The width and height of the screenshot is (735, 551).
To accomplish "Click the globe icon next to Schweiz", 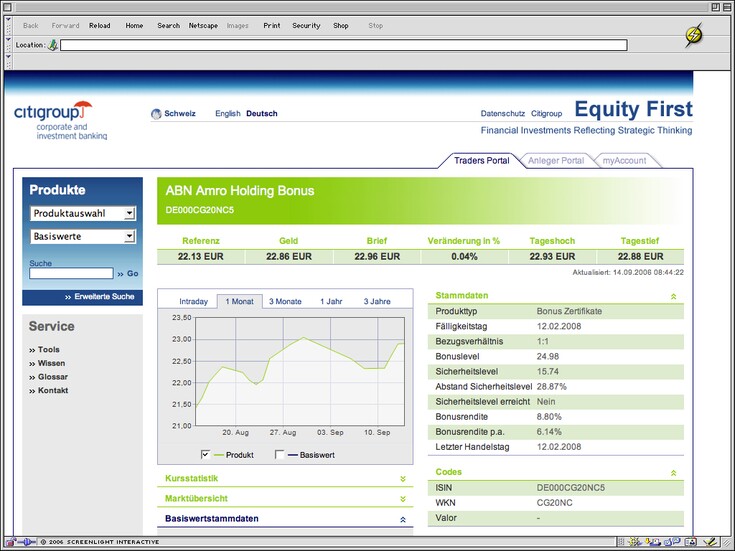I will tap(156, 113).
